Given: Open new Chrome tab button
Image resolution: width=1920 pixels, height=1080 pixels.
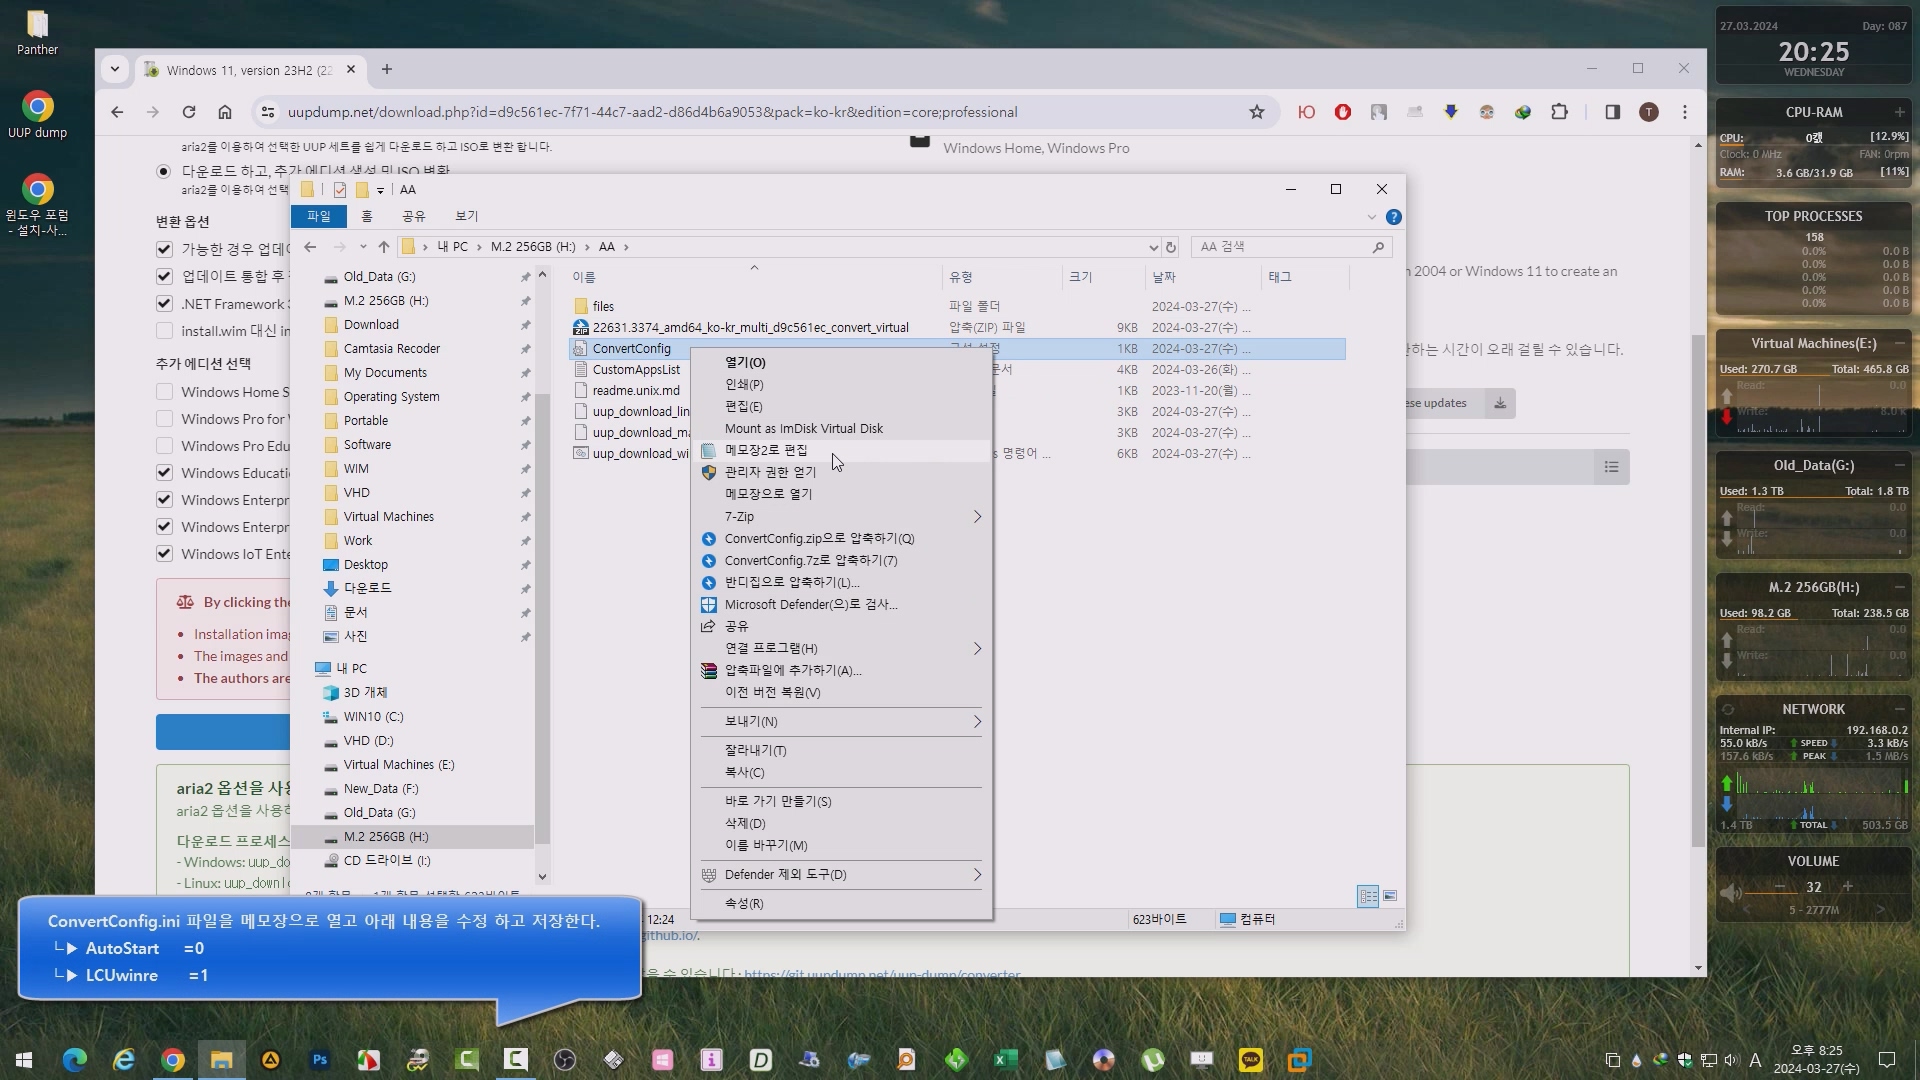Looking at the screenshot, I should 387,70.
